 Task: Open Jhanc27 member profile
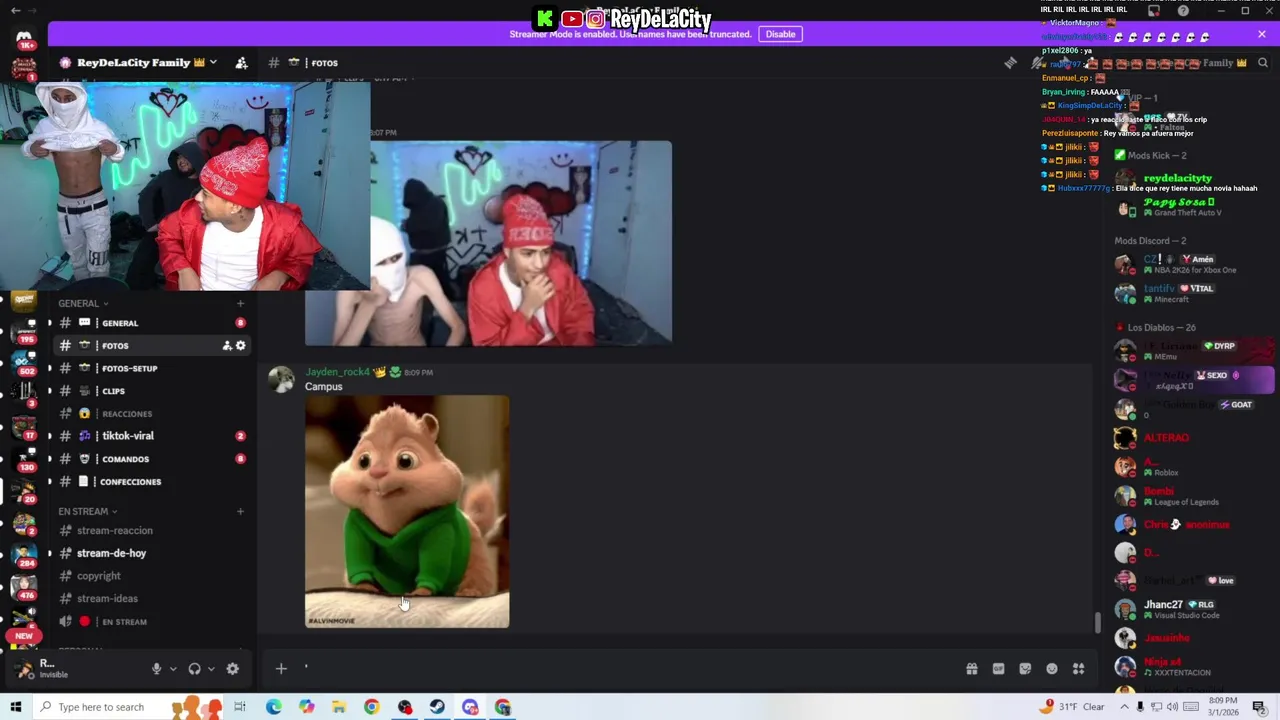[1195, 609]
